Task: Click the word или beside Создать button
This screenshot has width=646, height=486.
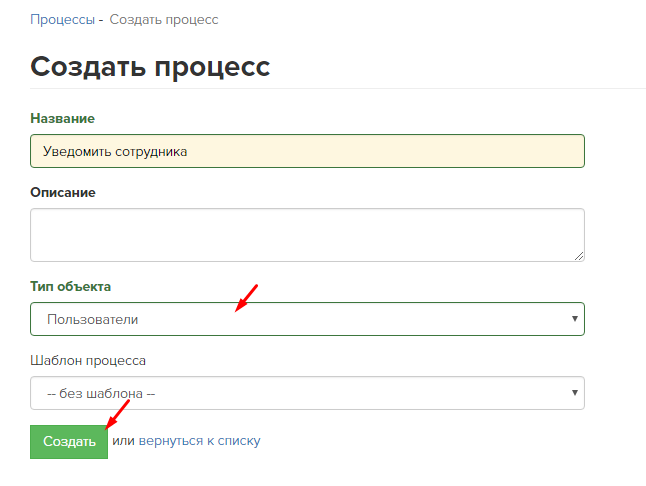Action: 123,441
